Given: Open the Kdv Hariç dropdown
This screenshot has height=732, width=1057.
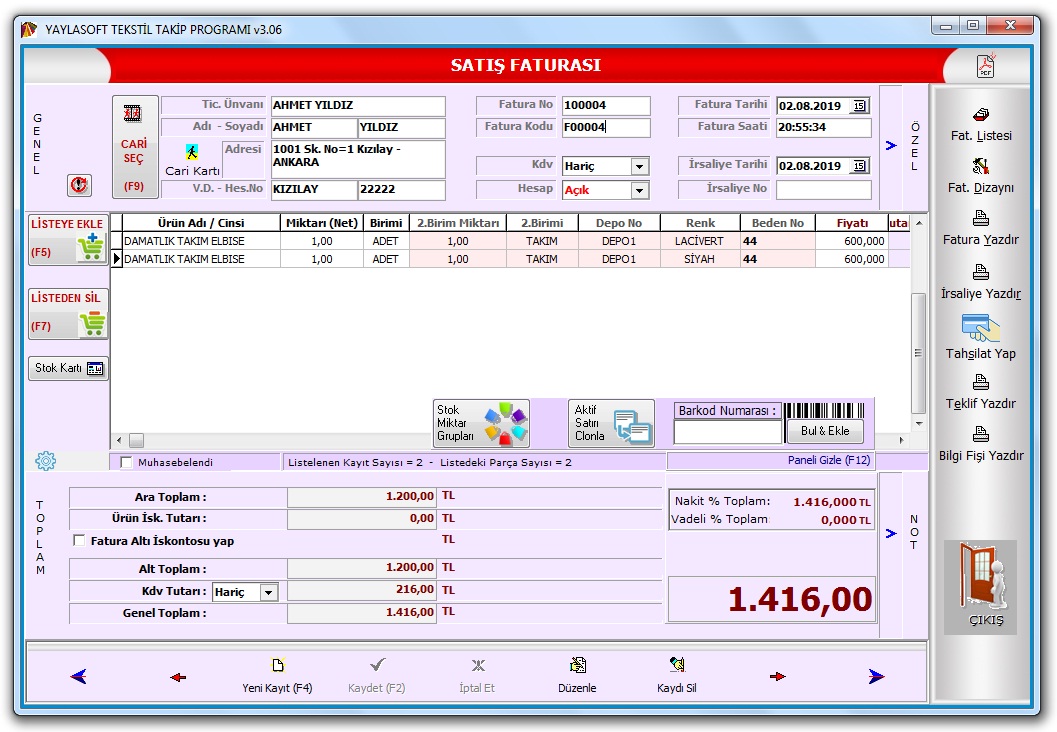Looking at the screenshot, I should point(639,166).
